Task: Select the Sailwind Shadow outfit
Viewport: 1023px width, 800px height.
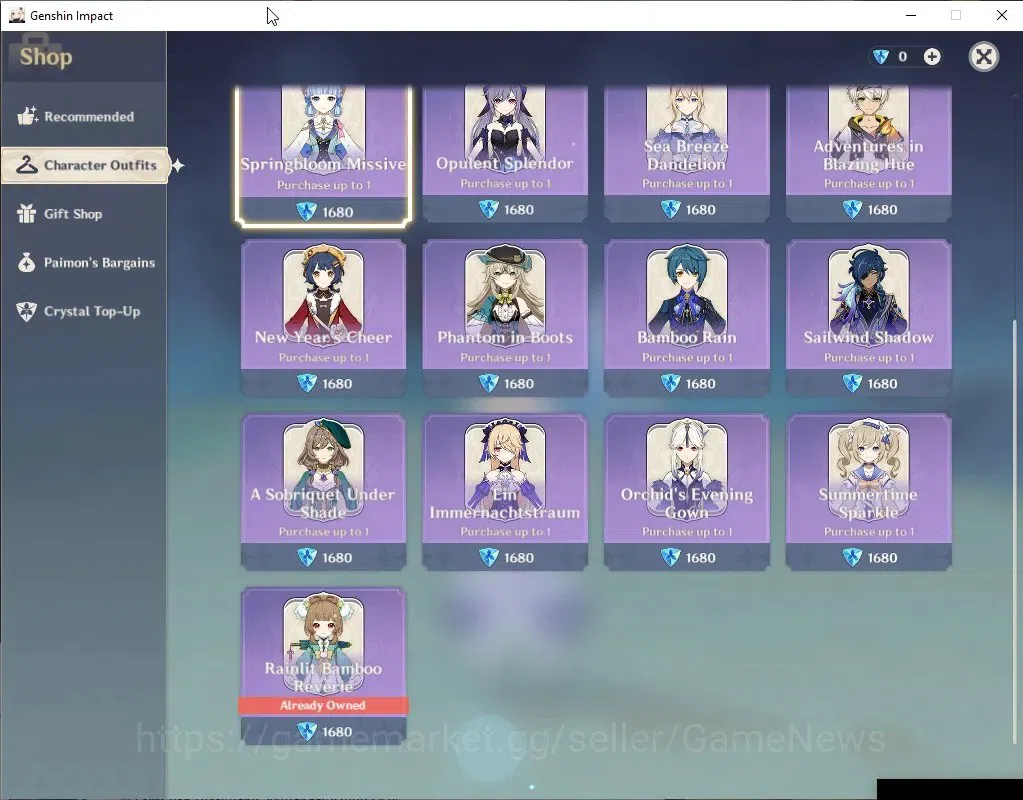Action: pyautogui.click(x=868, y=318)
